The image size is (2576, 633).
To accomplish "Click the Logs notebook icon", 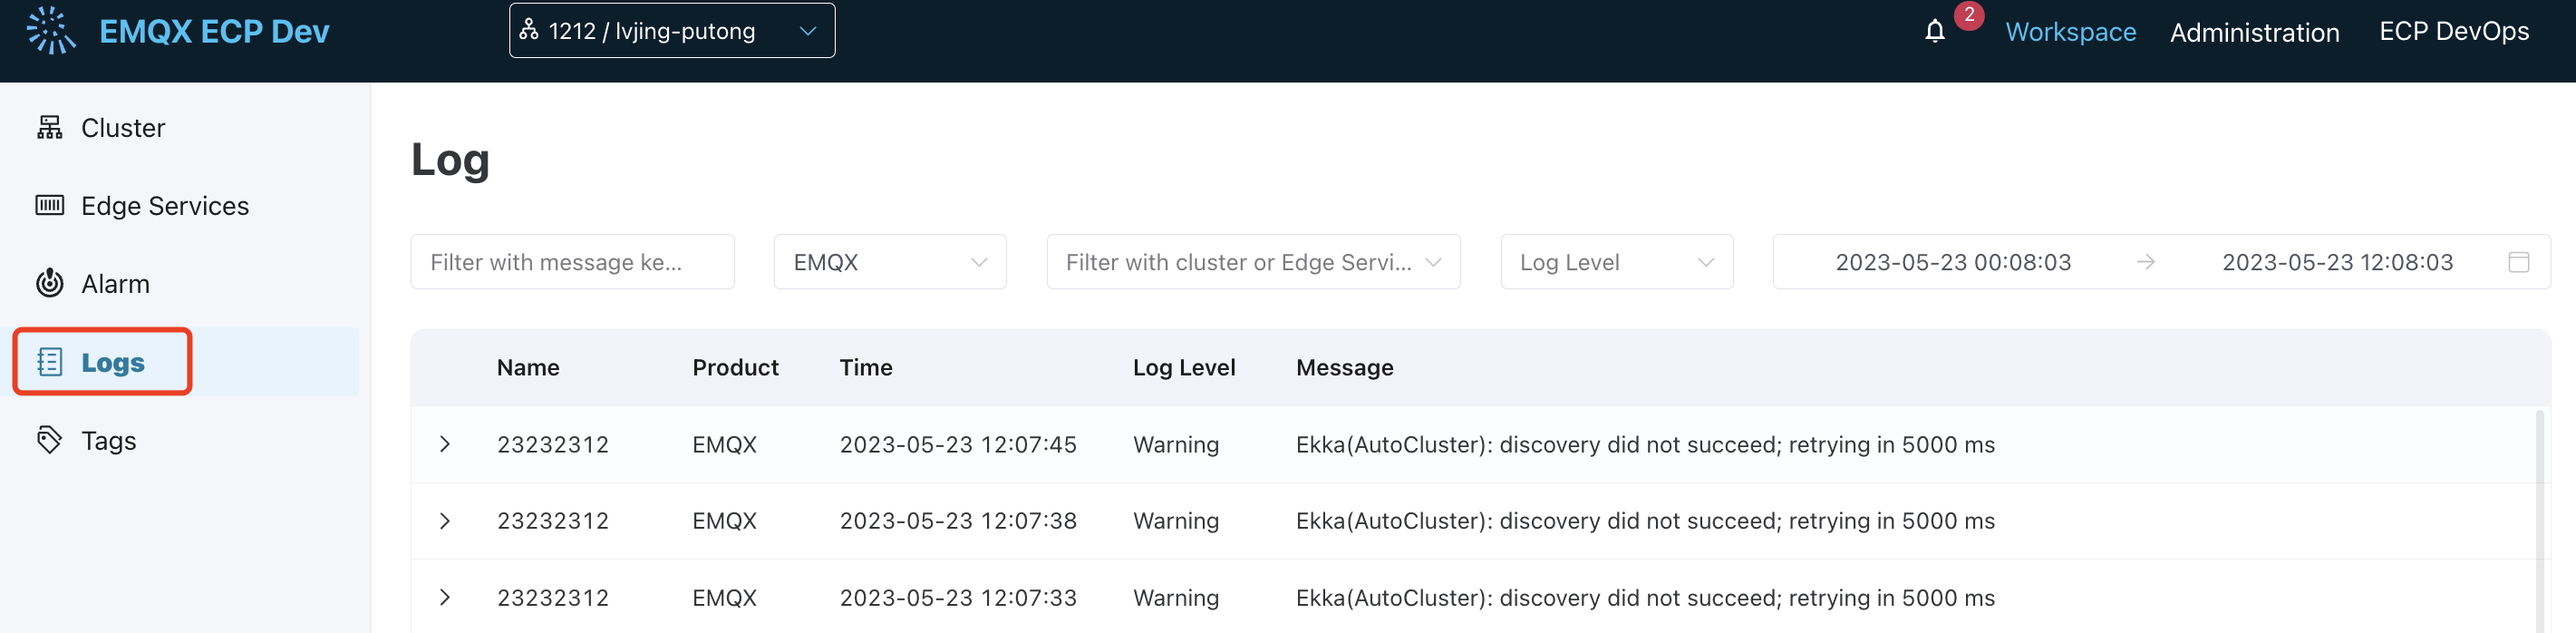I will (x=49, y=362).
